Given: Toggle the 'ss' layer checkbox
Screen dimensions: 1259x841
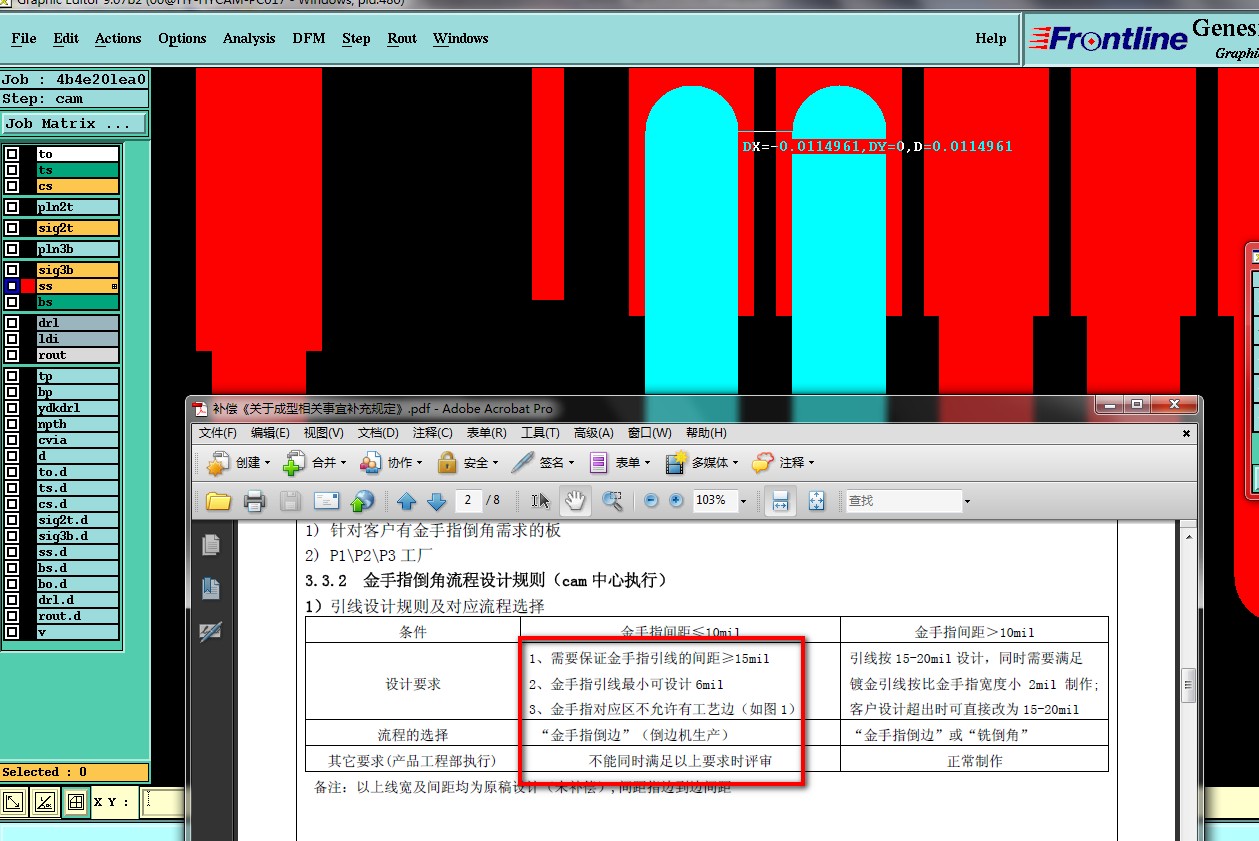Looking at the screenshot, I should pos(11,286).
